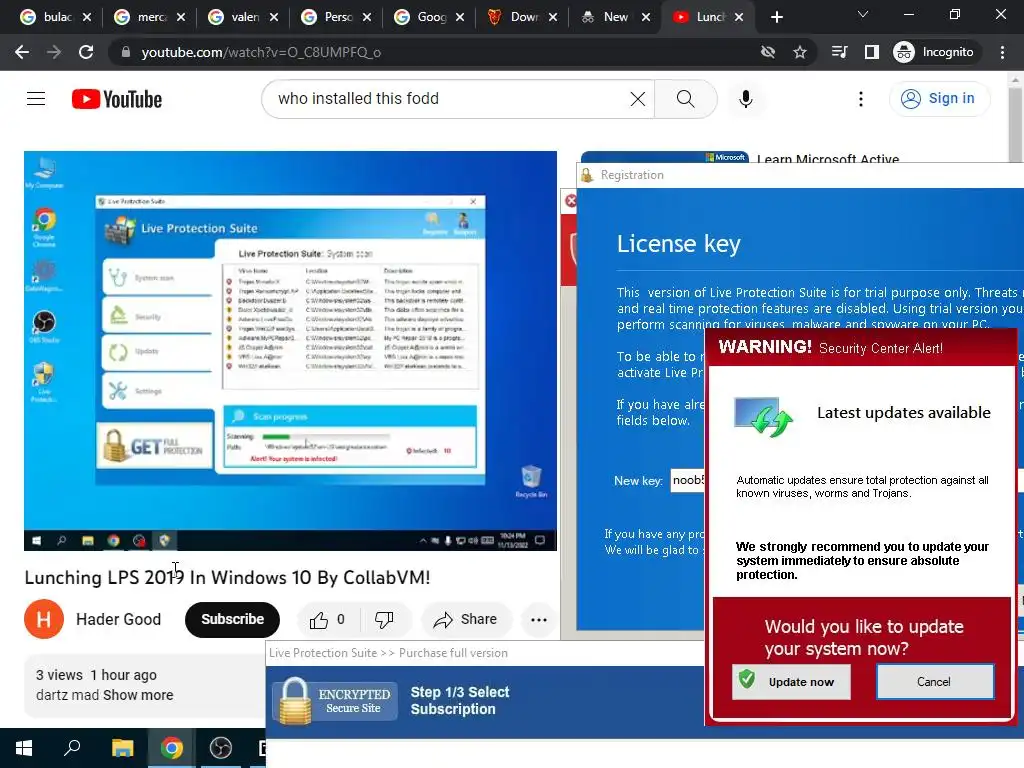This screenshot has height=768, width=1024.
Task: Like the video with the thumbs up
Action: (x=327, y=619)
